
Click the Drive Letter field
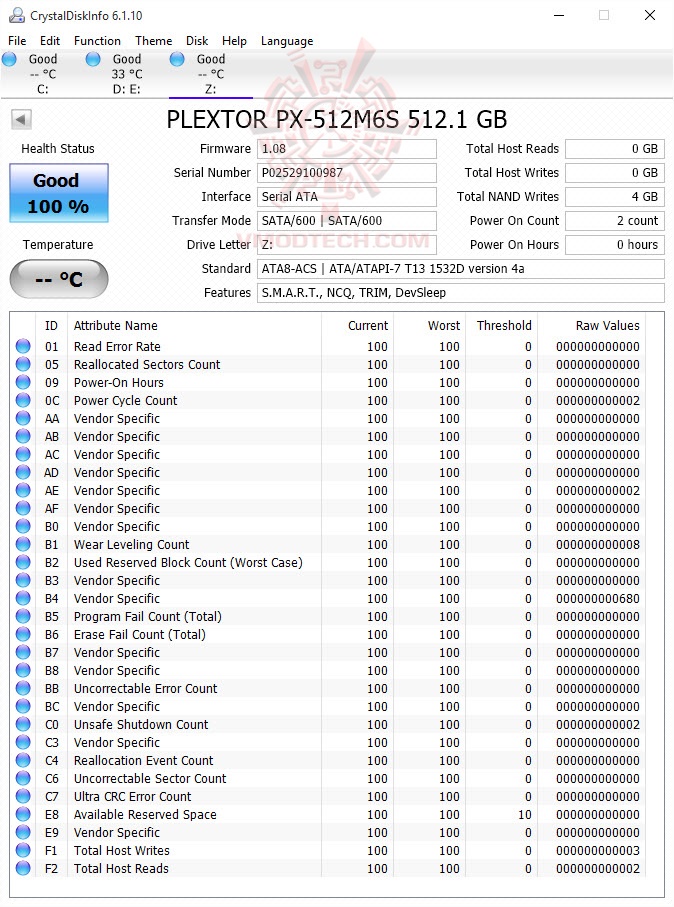pyautogui.click(x=347, y=245)
